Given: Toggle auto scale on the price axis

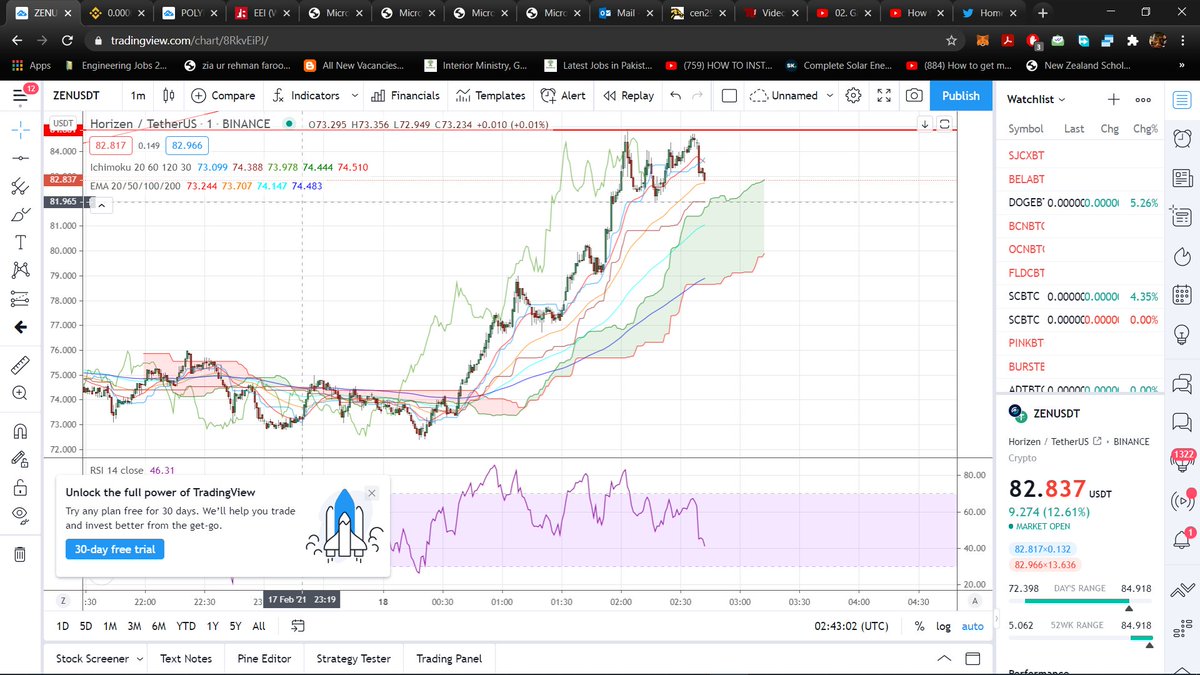Looking at the screenshot, I should 972,626.
